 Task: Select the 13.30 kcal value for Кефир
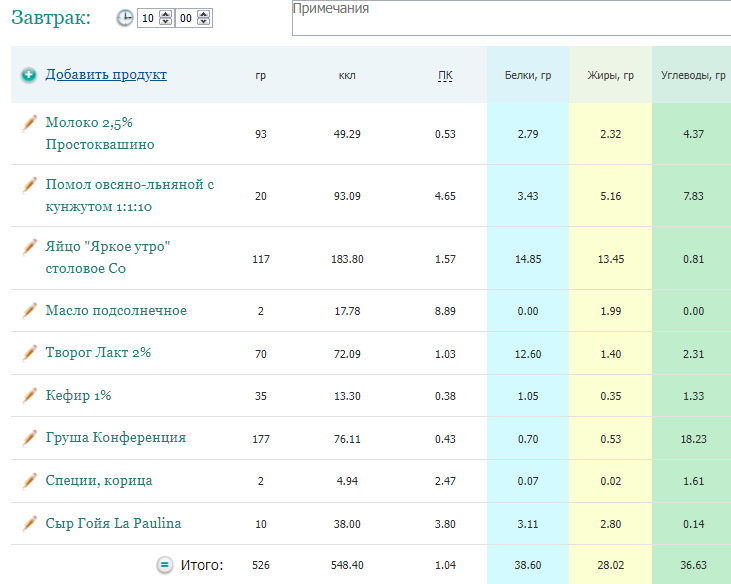coord(347,396)
